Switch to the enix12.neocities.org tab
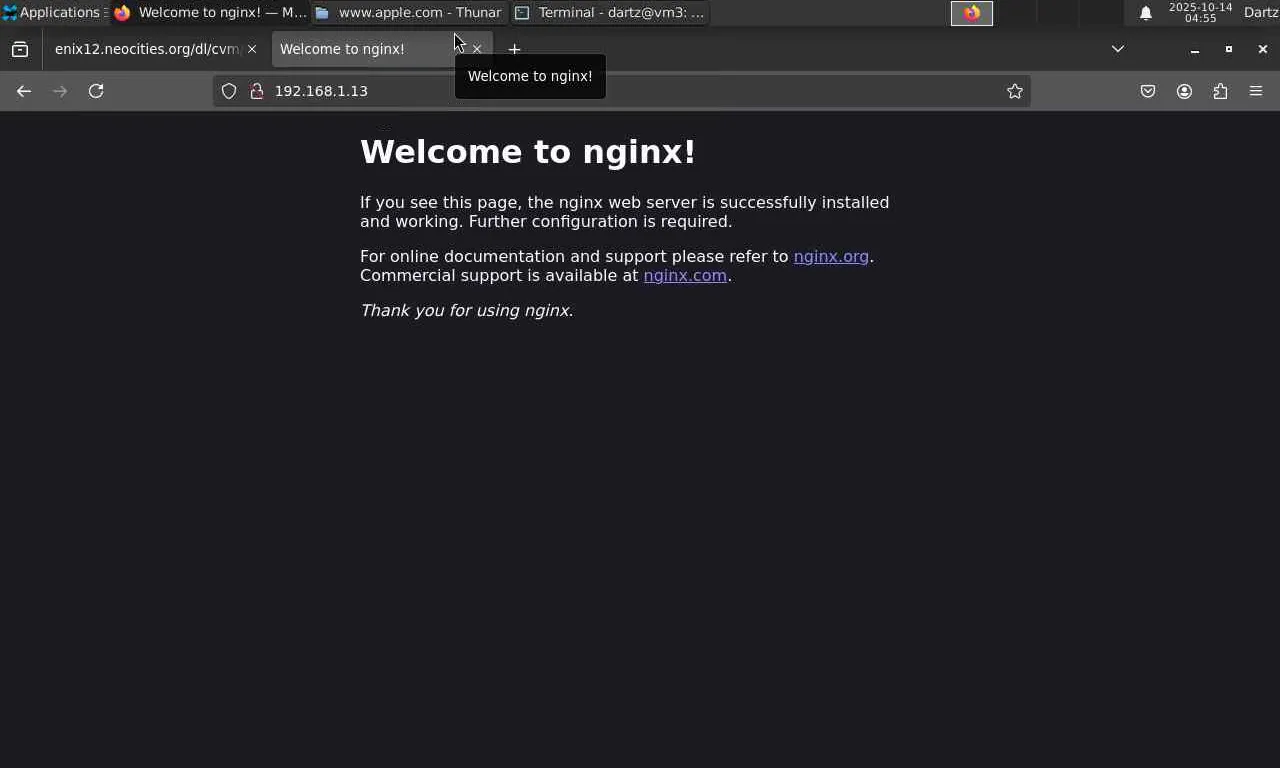This screenshot has width=1280, height=768. 147,49
